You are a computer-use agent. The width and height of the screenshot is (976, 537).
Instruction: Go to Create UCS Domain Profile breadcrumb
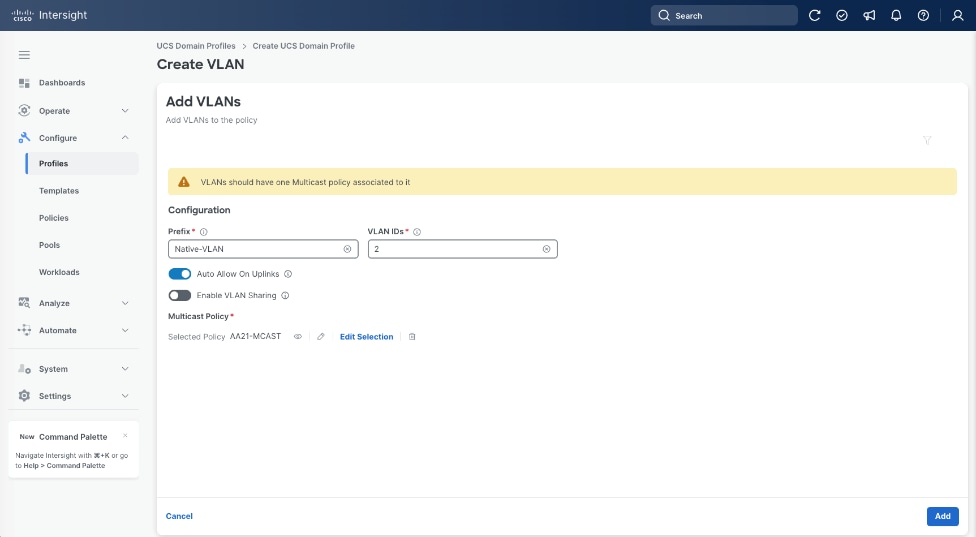tap(304, 46)
